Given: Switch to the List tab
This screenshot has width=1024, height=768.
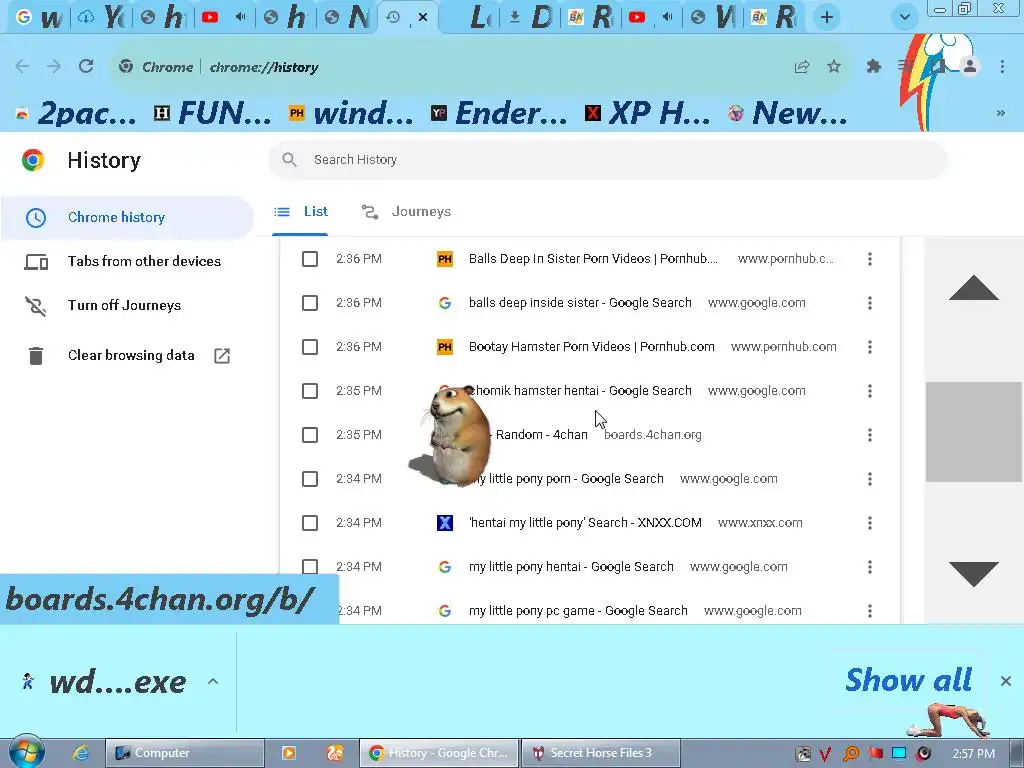Looking at the screenshot, I should click(301, 212).
